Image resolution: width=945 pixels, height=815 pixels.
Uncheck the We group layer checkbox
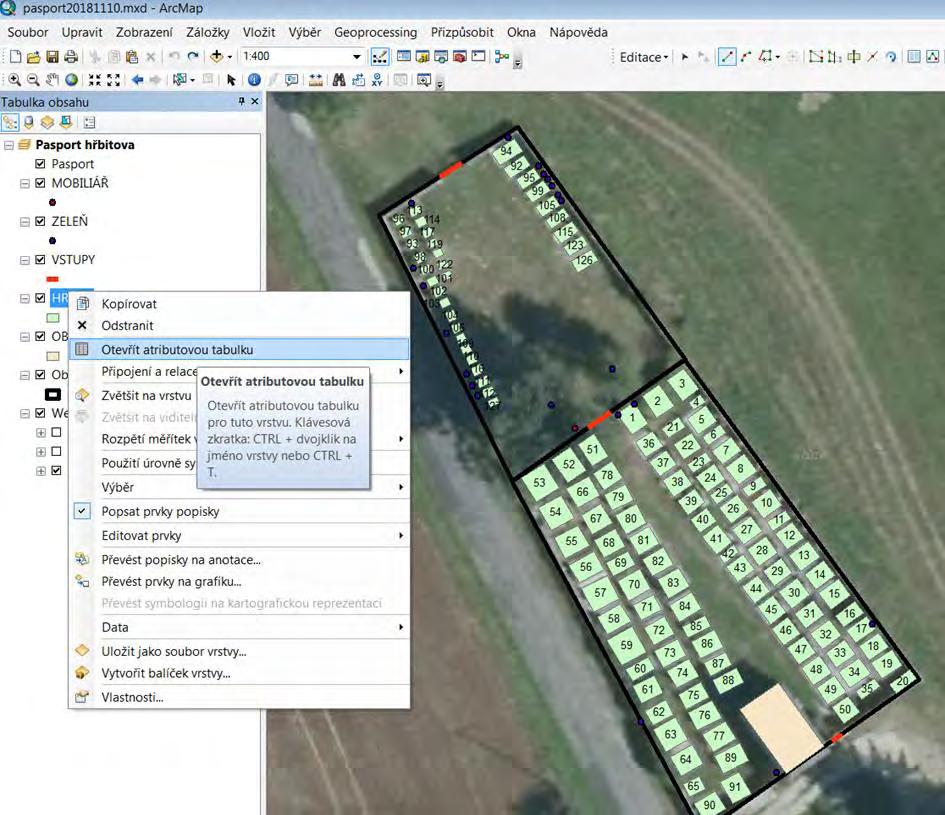[x=40, y=413]
